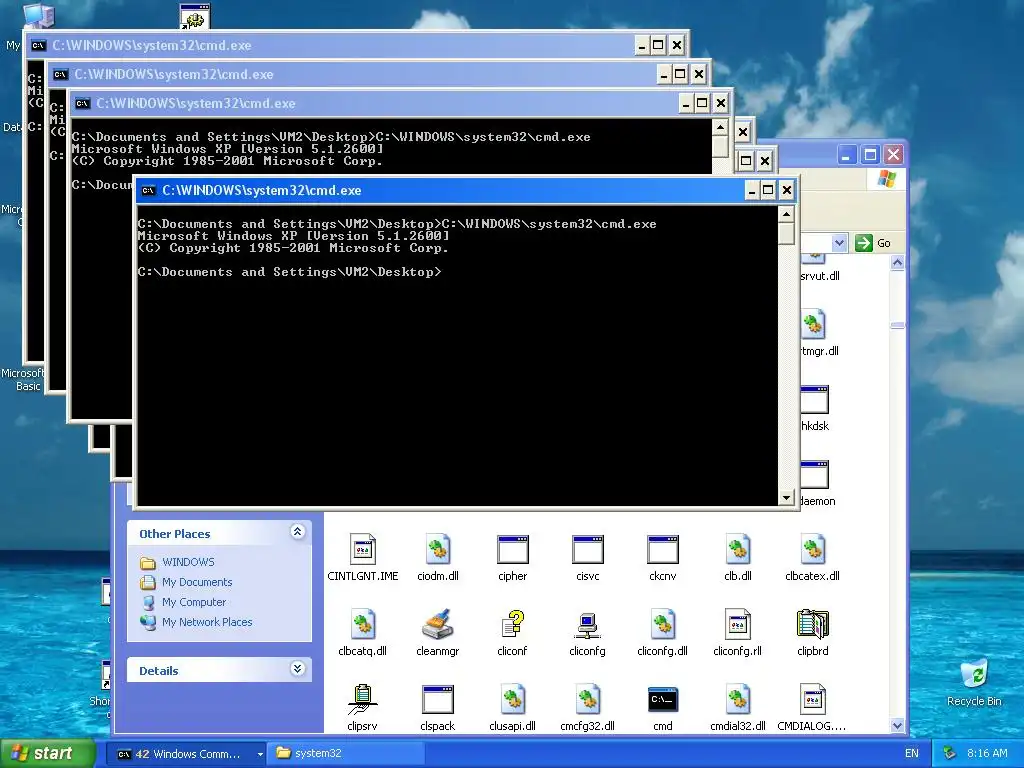This screenshot has height=768, width=1024.
Task: Select the ciodm.dll file icon
Action: (438, 549)
